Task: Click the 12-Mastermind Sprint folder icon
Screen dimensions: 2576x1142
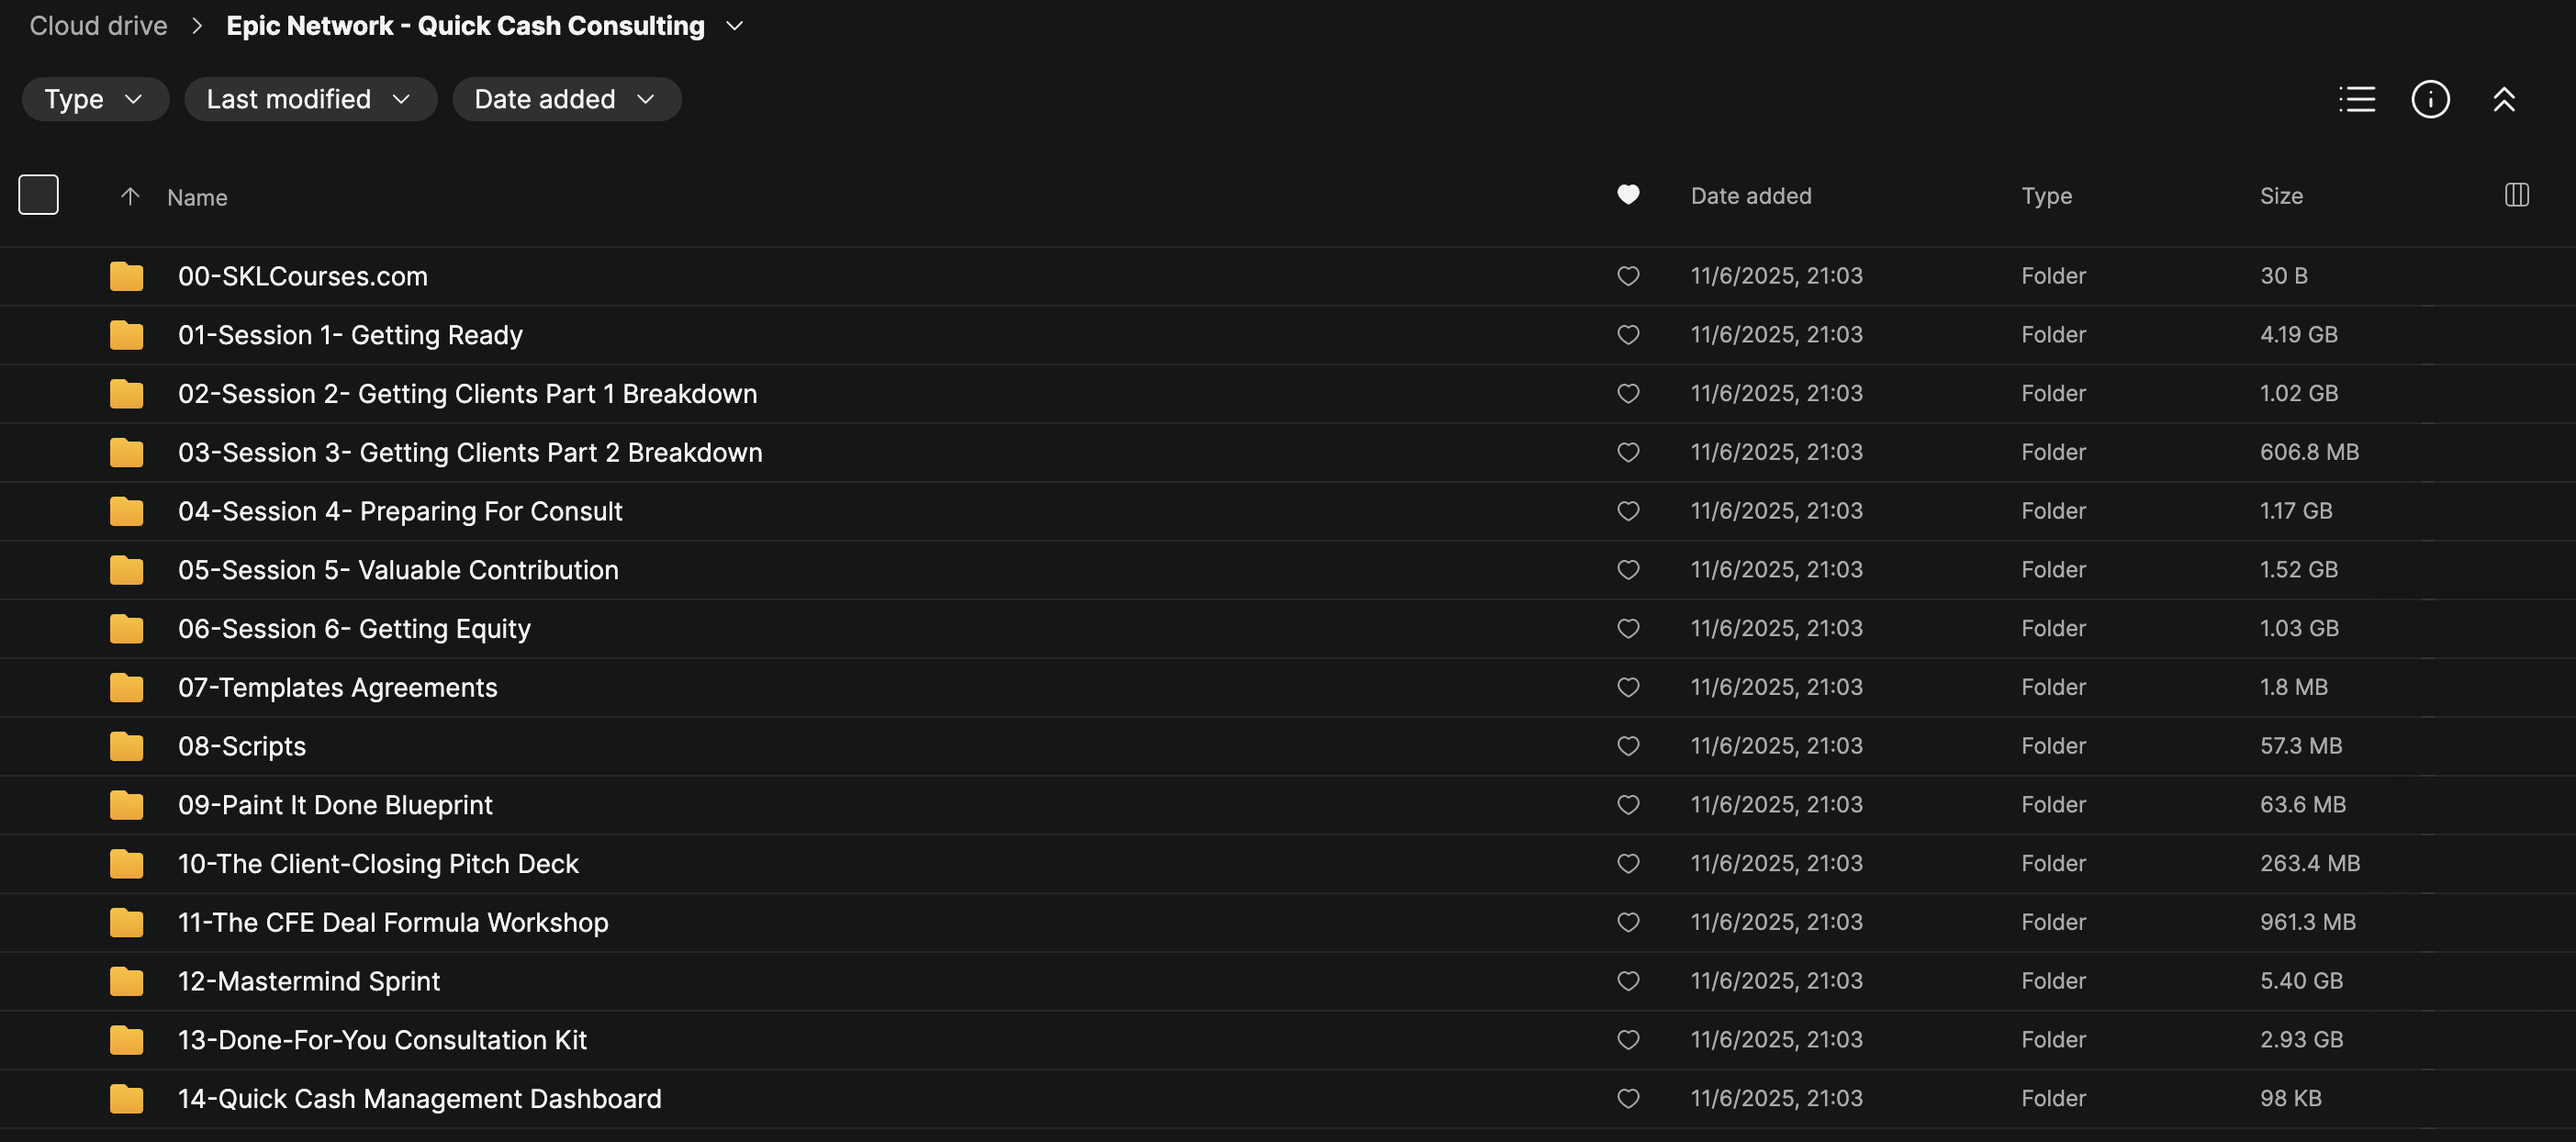Action: tap(126, 981)
